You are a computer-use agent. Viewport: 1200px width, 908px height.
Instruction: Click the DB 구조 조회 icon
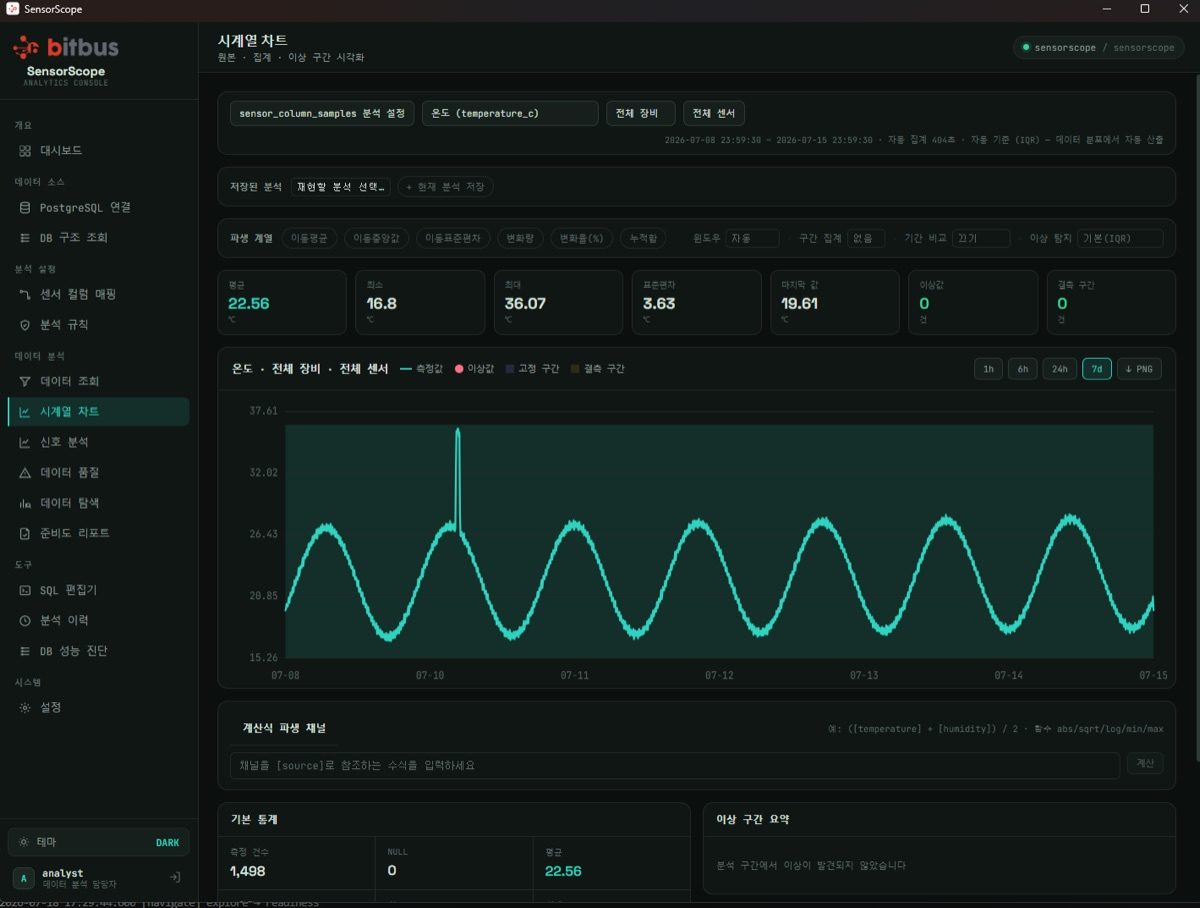(25, 238)
